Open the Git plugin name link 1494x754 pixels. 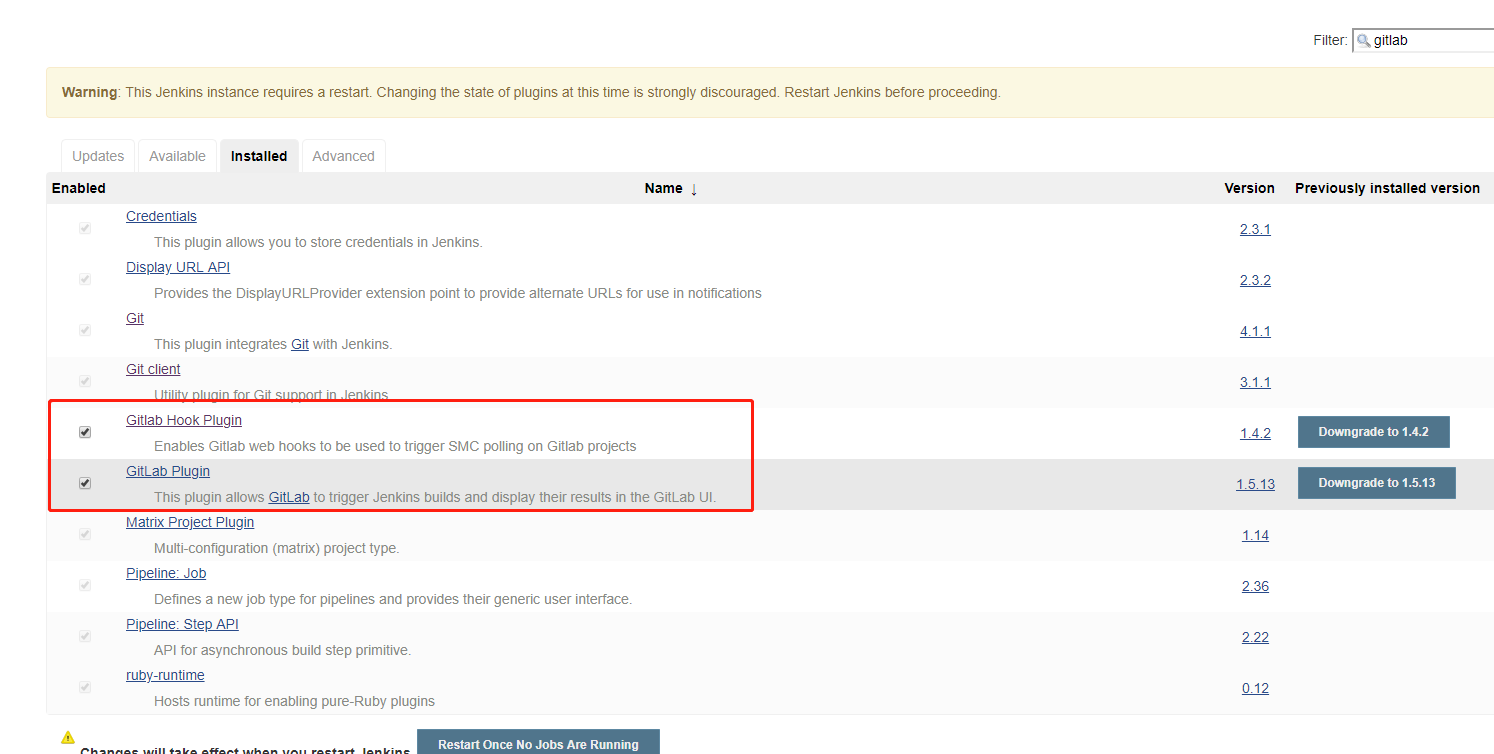click(x=135, y=318)
